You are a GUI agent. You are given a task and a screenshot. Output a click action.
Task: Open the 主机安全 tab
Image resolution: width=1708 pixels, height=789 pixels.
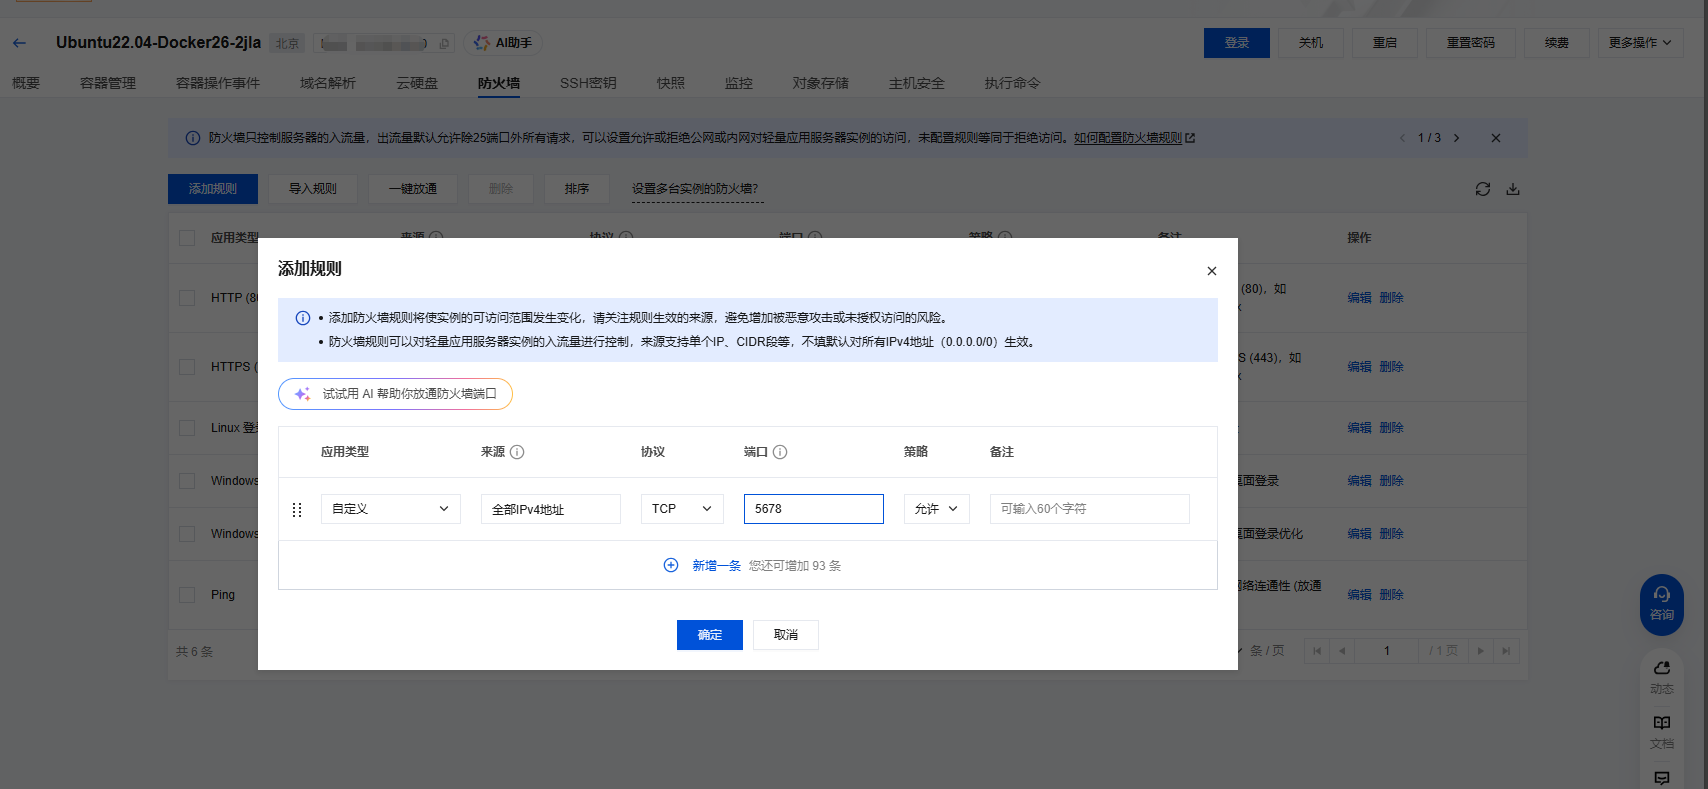pos(917,83)
